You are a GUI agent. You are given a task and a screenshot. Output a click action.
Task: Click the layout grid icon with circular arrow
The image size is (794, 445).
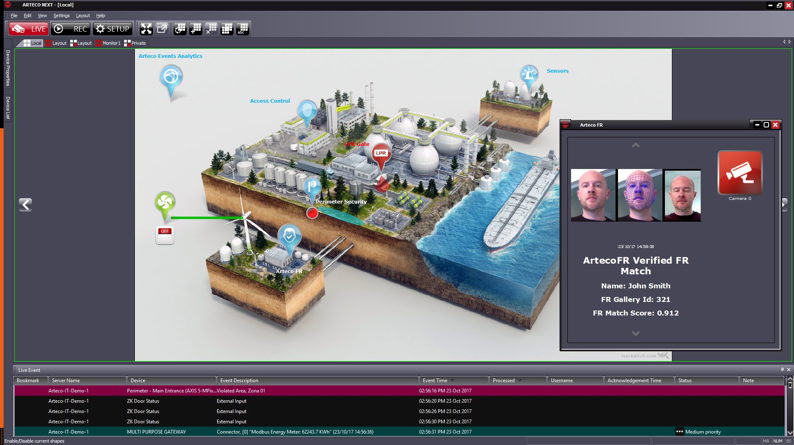click(x=180, y=29)
